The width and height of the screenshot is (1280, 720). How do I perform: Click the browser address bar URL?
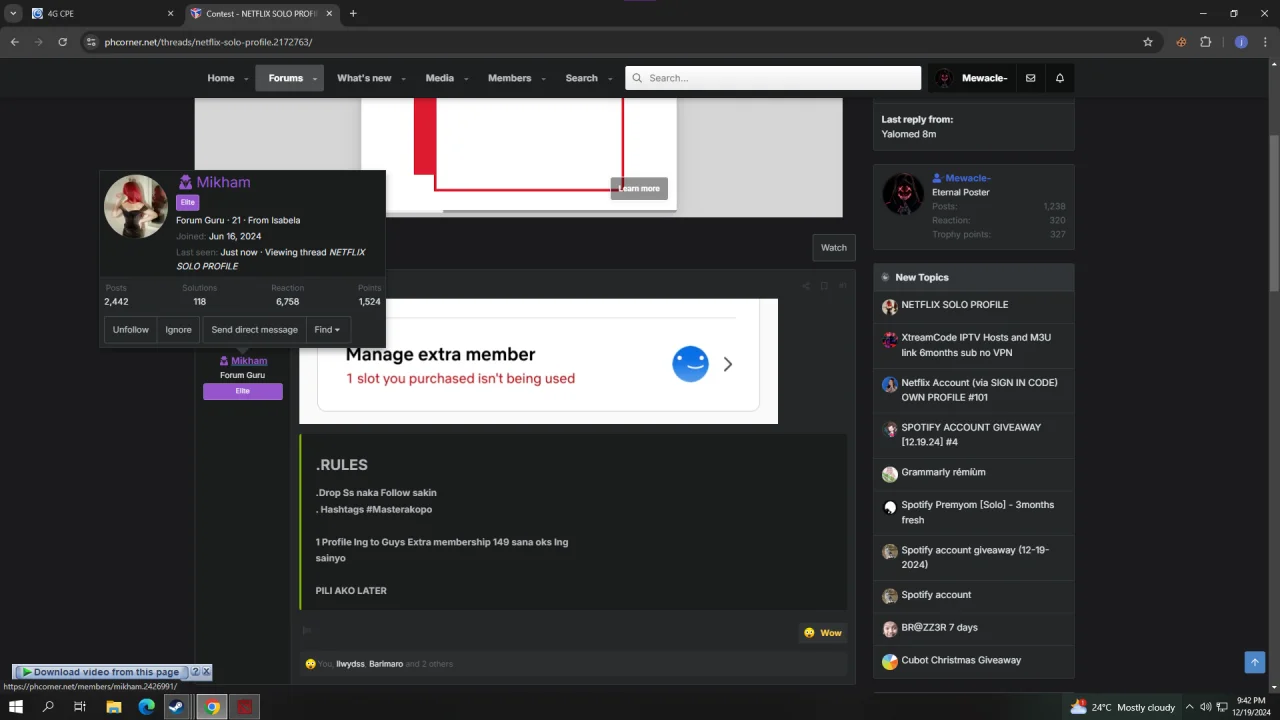(208, 42)
